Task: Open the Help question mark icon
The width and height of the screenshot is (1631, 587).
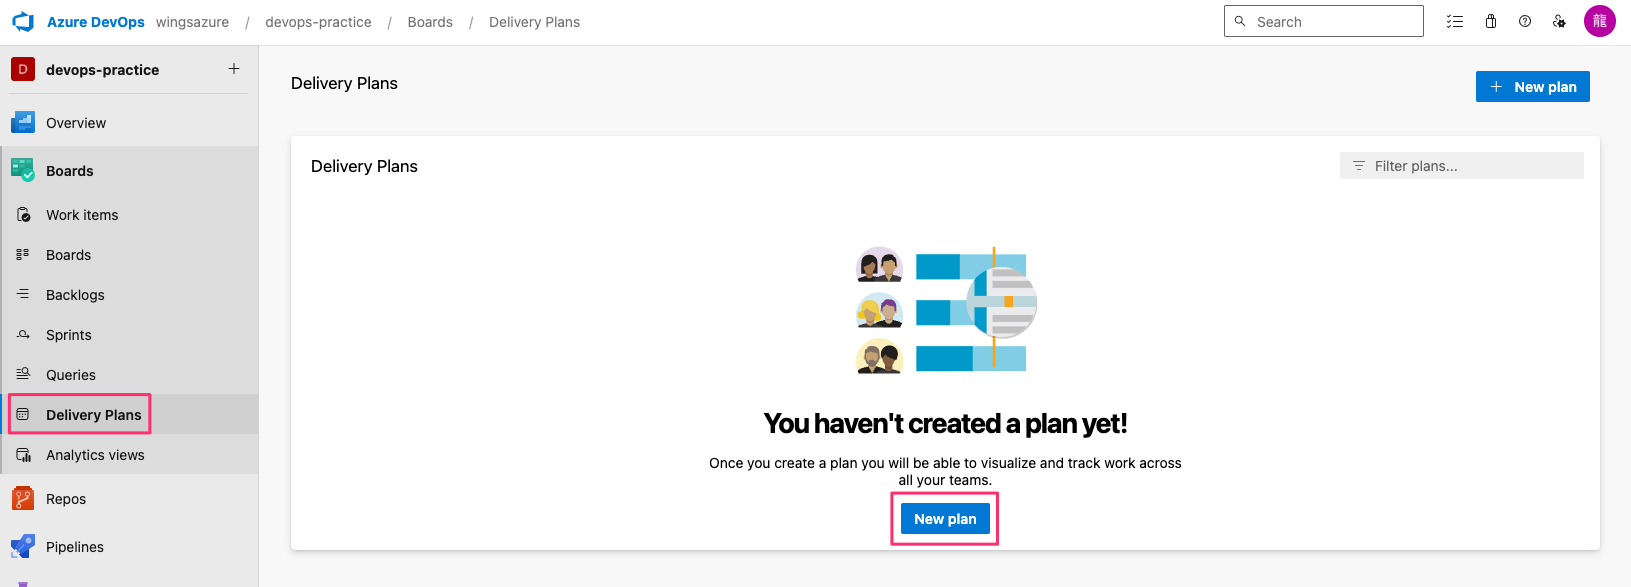Action: tap(1525, 21)
